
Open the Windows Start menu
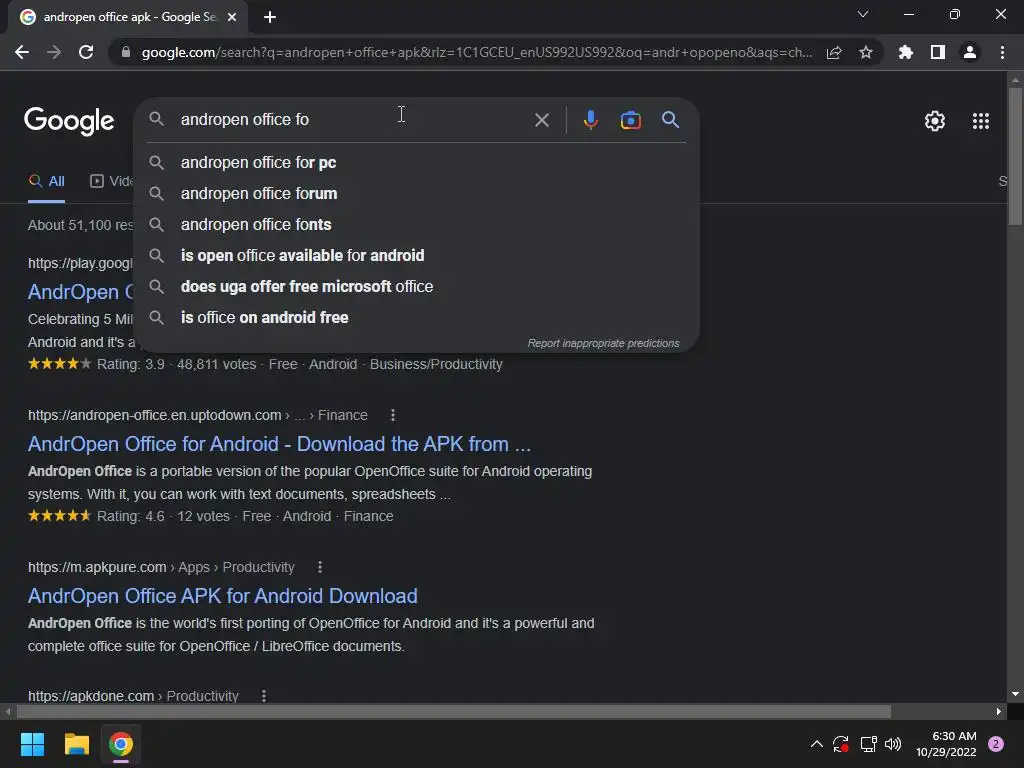coord(32,744)
